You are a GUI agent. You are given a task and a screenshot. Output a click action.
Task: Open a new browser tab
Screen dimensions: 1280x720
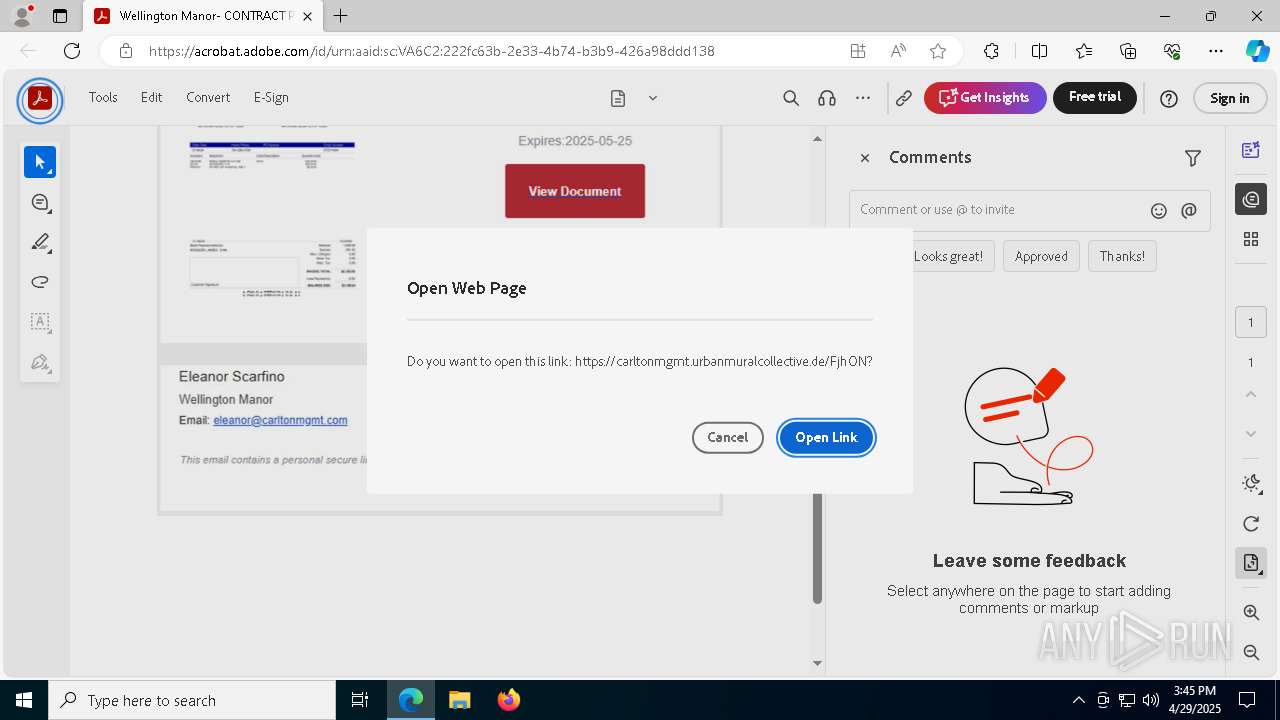click(x=341, y=16)
